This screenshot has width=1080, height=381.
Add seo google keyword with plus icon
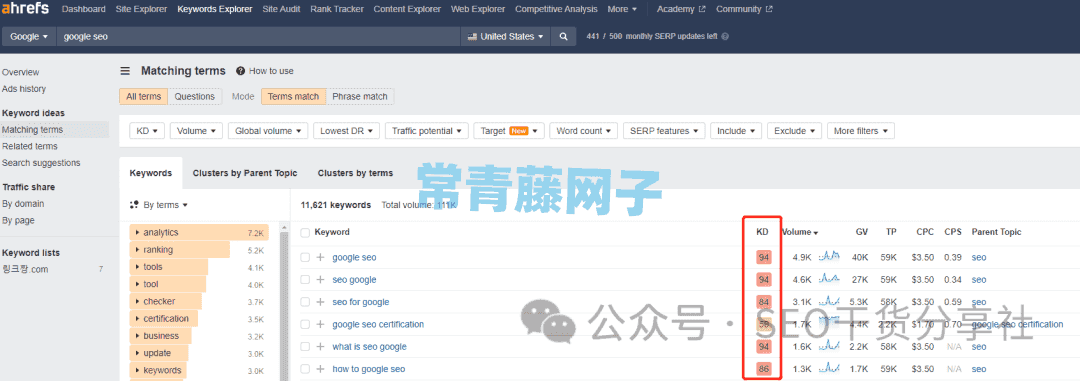[320, 280]
